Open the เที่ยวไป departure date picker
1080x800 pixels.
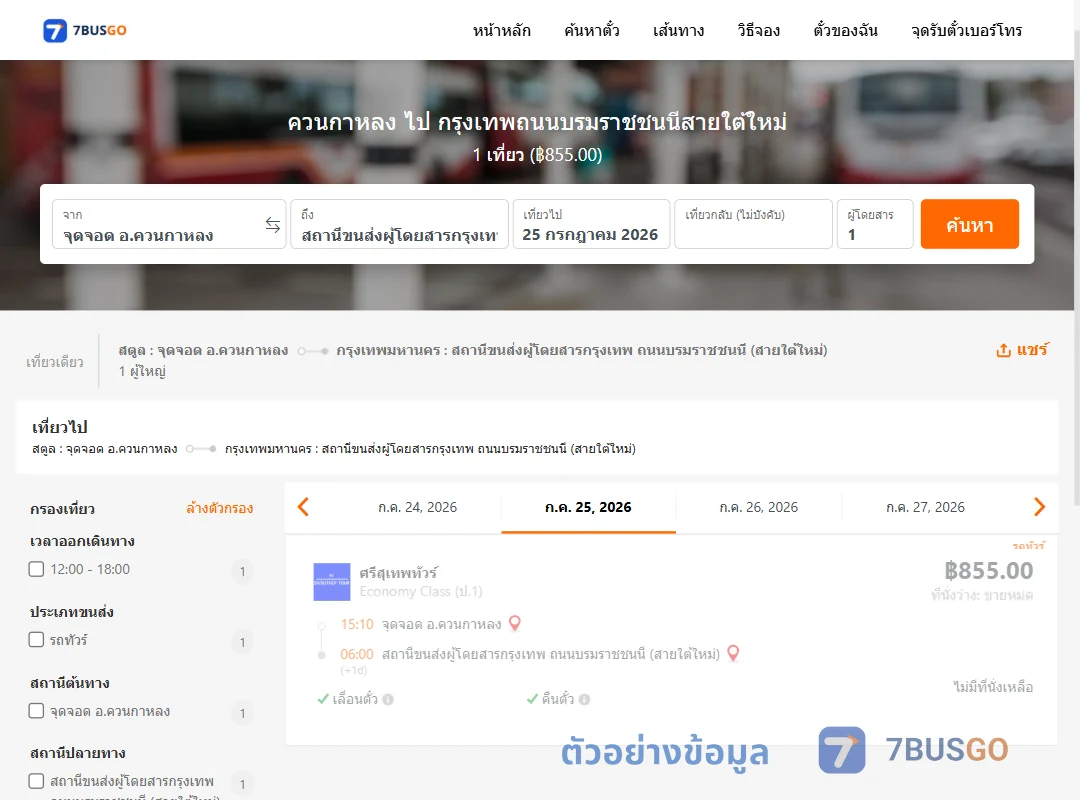click(x=591, y=224)
